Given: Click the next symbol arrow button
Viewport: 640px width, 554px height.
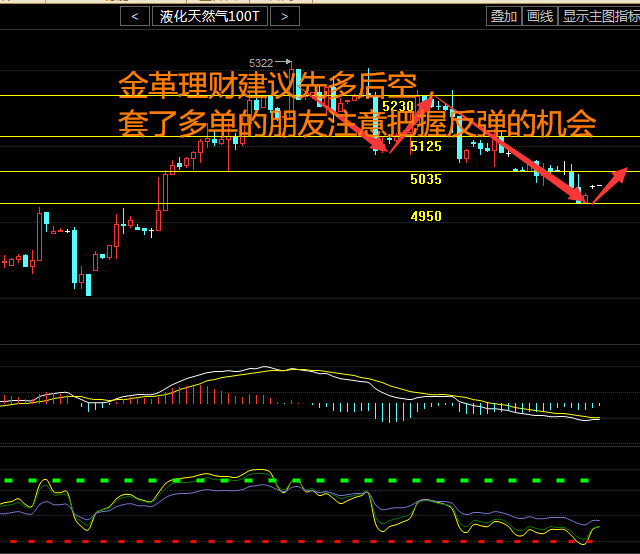Looking at the screenshot, I should click(285, 16).
